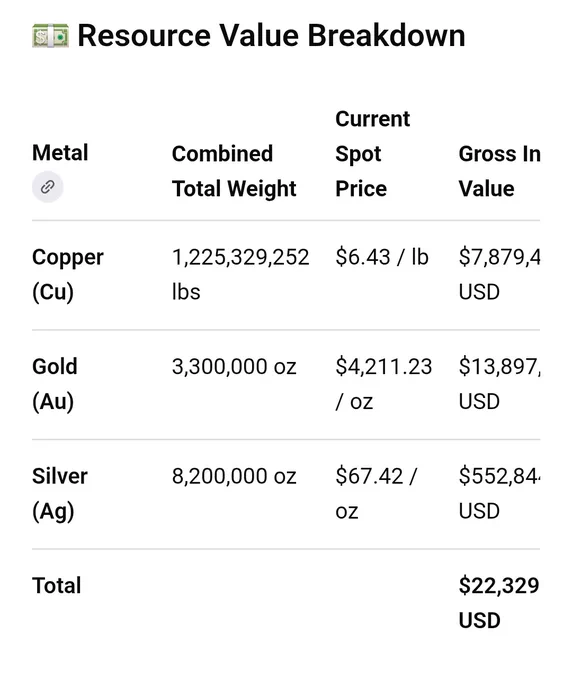Click the 1,225,329,252 lbs copper weight
Viewport: 572px width, 680px height.
click(x=241, y=274)
